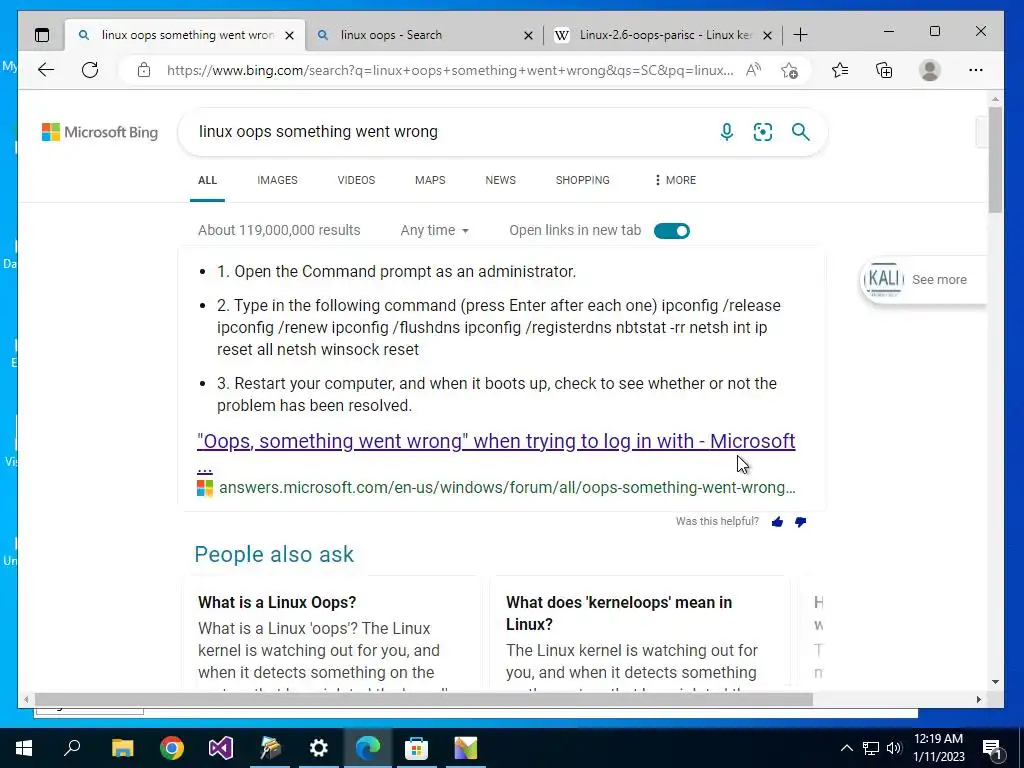Open volume speaker tray icon
Viewport: 1024px width, 768px height.
894,748
